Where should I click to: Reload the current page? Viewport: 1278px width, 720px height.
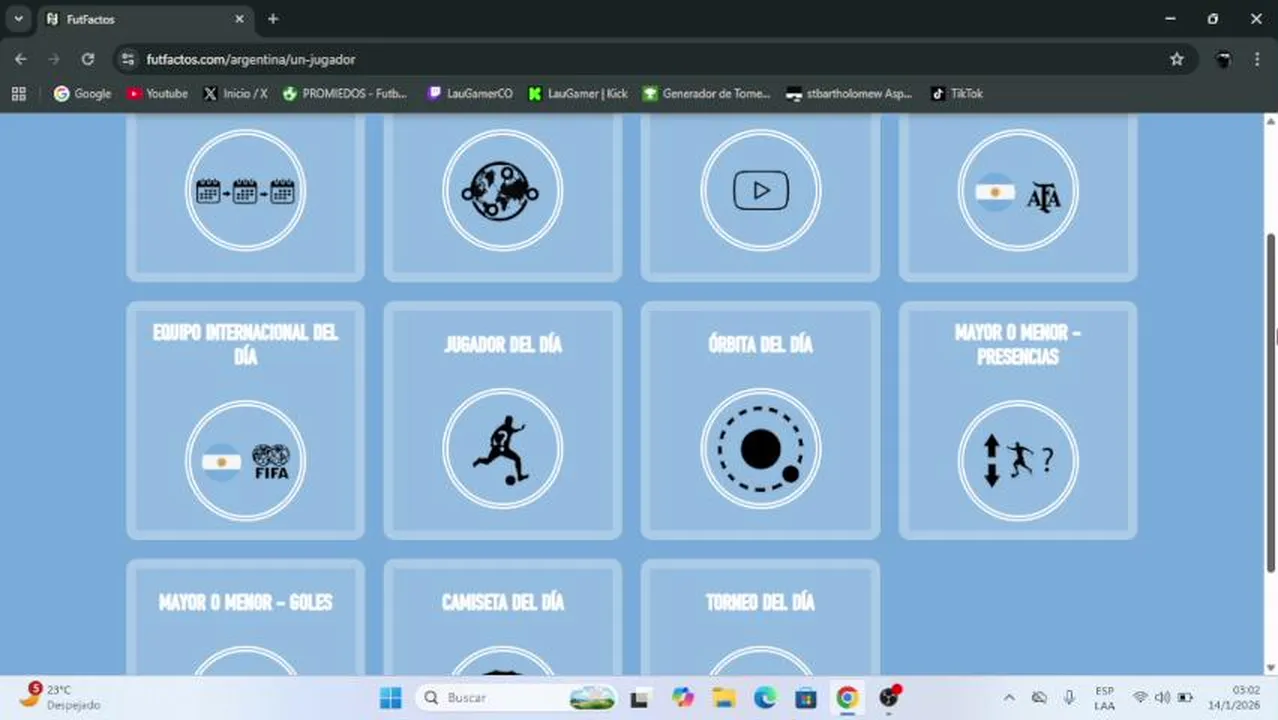point(88,59)
